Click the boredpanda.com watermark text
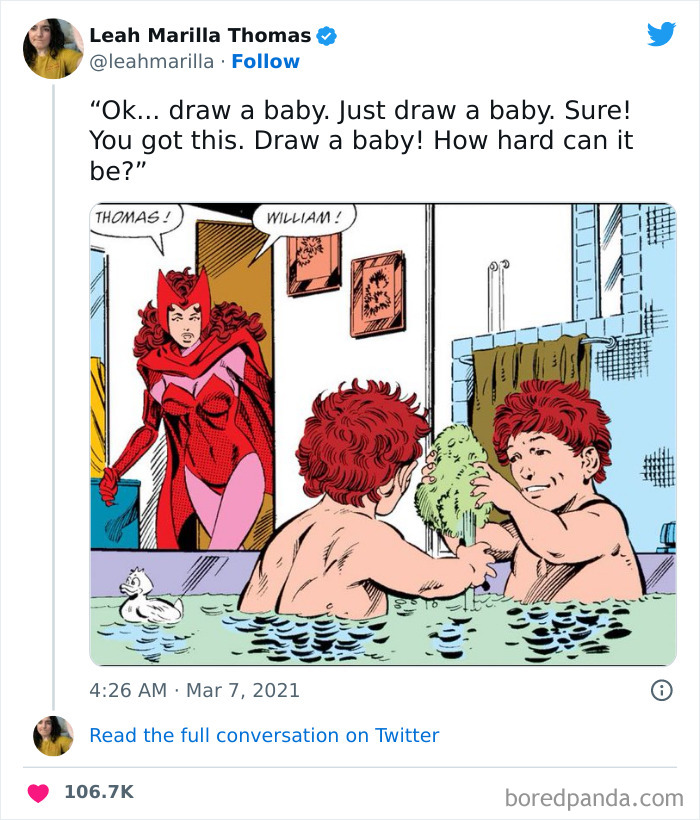 coord(595,789)
